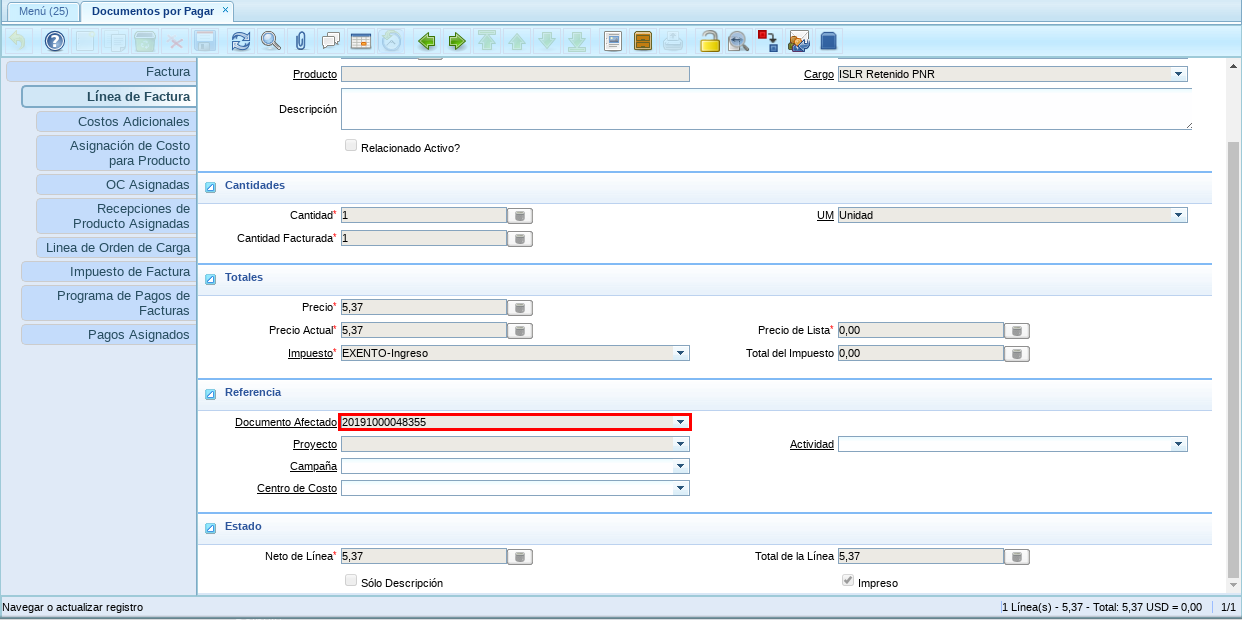
Task: Click the yellow padlock lock icon
Action: 709,41
